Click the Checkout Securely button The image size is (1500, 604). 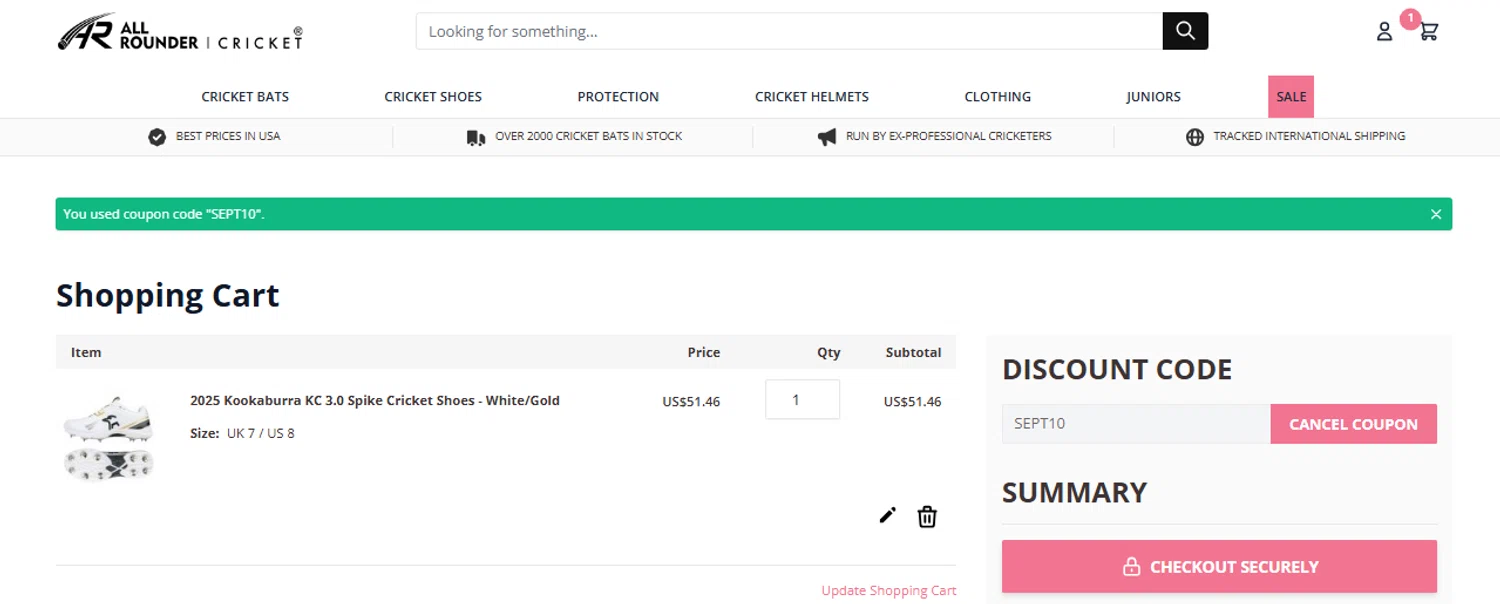[1219, 567]
